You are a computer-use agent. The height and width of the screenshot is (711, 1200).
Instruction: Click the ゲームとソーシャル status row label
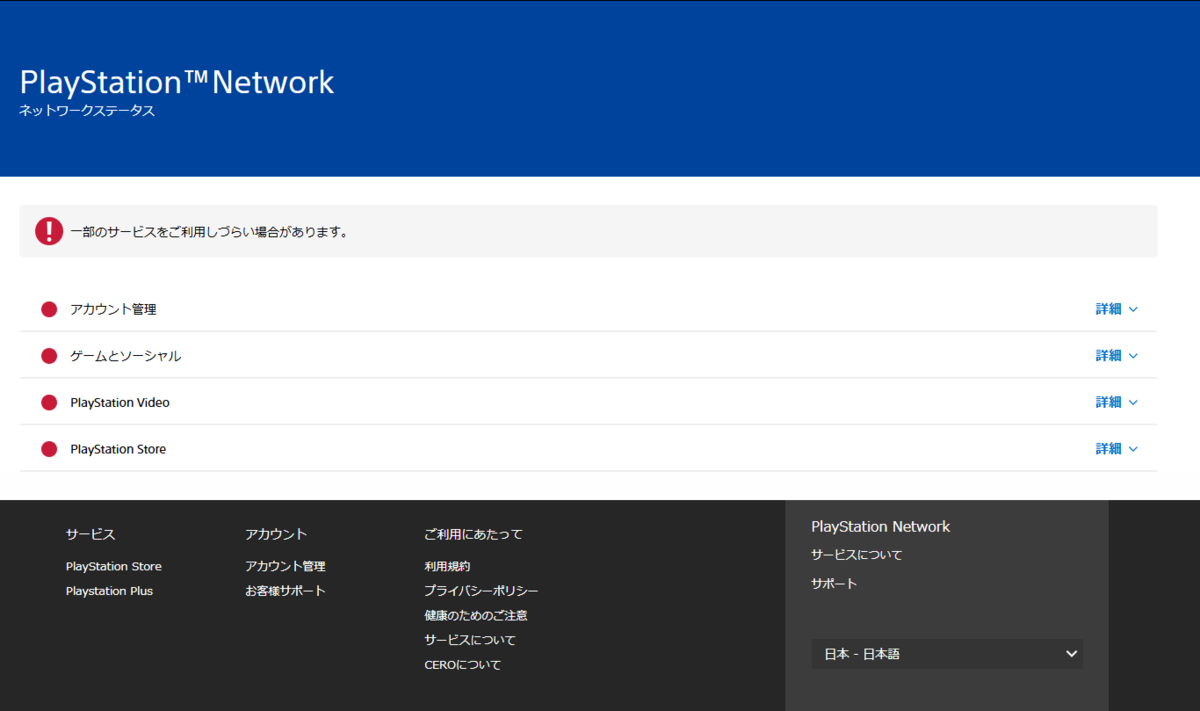(125, 356)
